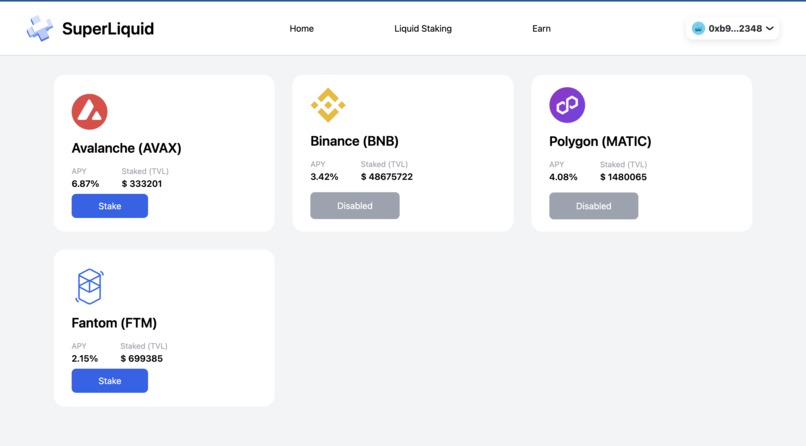Screen dimensions: 806x446
Task: Click Staked (TVL) label in Fantom card
Action: pos(144,346)
